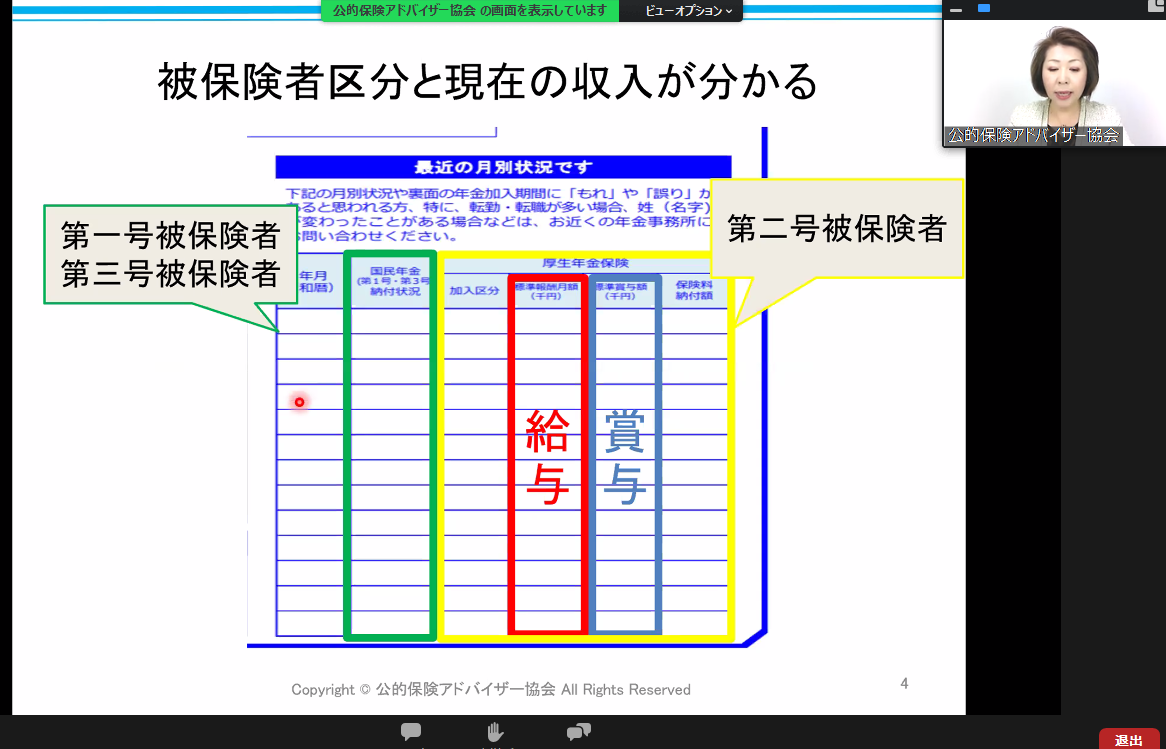Click the 標準報酬月額 column header
Screen dimensions: 1166x749
click(x=547, y=291)
